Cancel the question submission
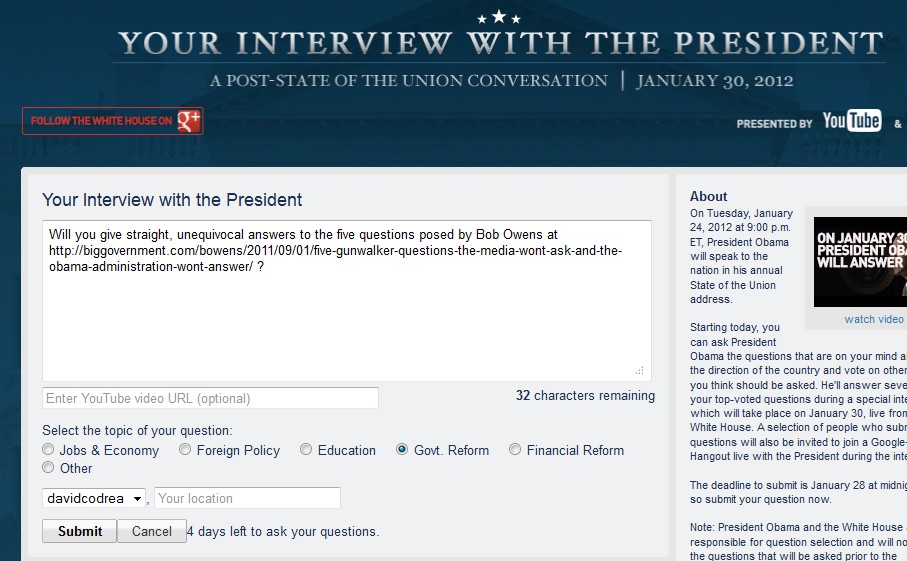This screenshot has width=907, height=561. point(152,531)
